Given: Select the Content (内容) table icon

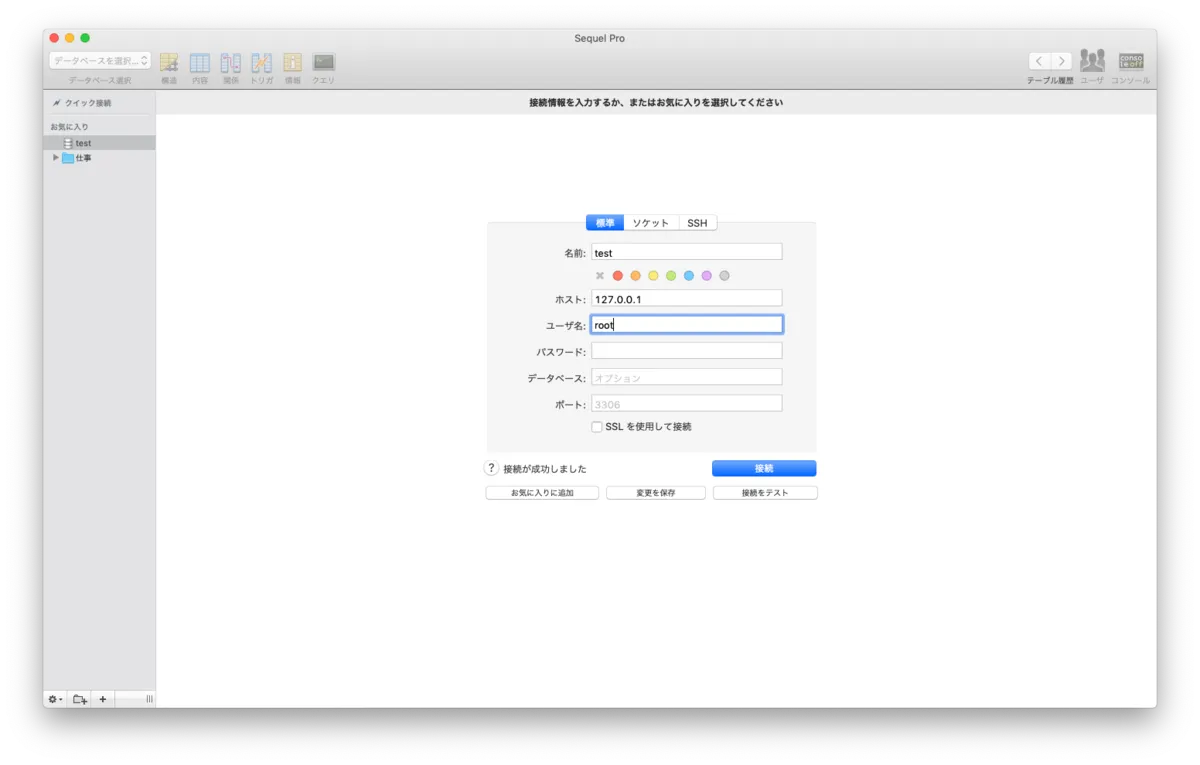Looking at the screenshot, I should point(200,62).
